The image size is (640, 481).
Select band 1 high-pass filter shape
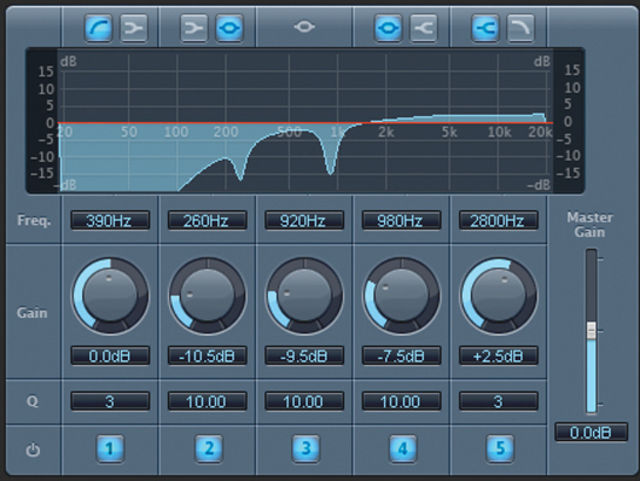pyautogui.click(x=99, y=28)
